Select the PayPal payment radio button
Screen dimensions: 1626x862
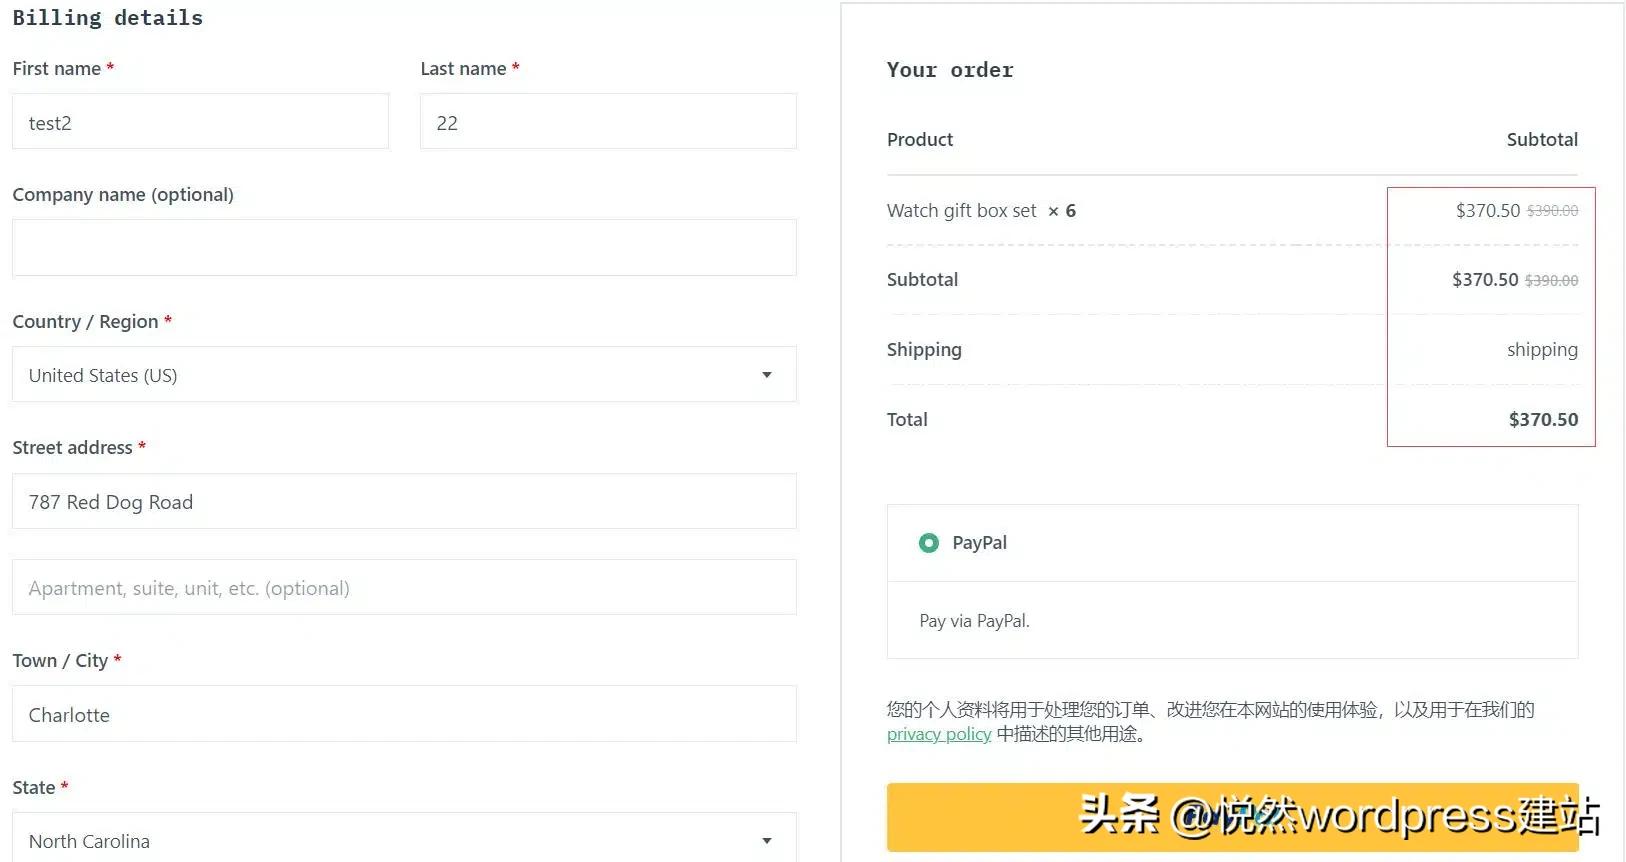point(929,543)
